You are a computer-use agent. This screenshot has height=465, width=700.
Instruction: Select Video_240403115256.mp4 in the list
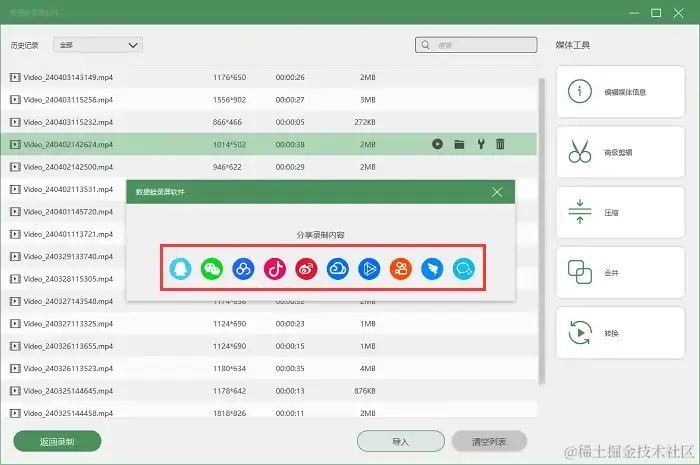point(269,100)
